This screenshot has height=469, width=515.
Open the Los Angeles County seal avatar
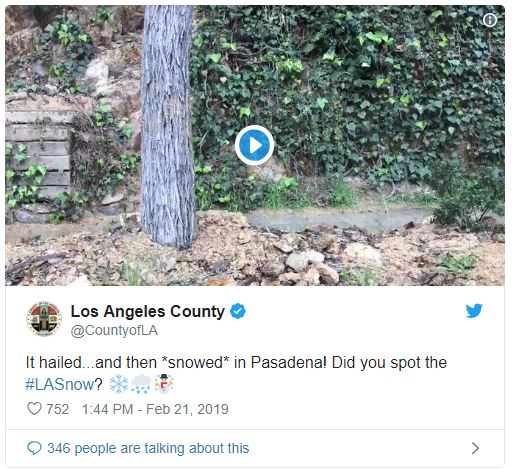44,319
